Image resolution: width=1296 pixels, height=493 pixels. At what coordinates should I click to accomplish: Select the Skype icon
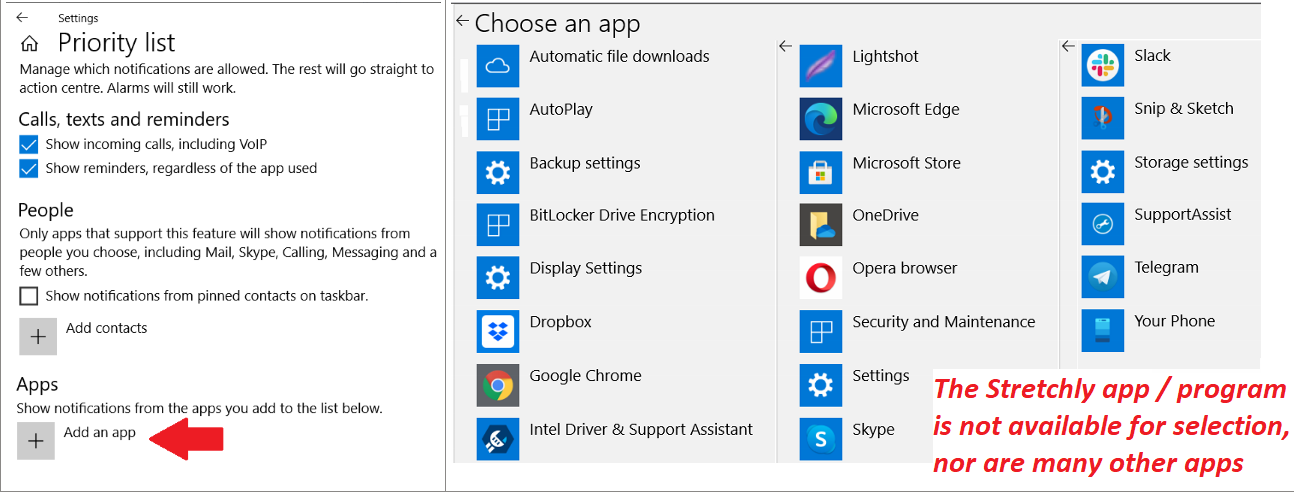[821, 438]
